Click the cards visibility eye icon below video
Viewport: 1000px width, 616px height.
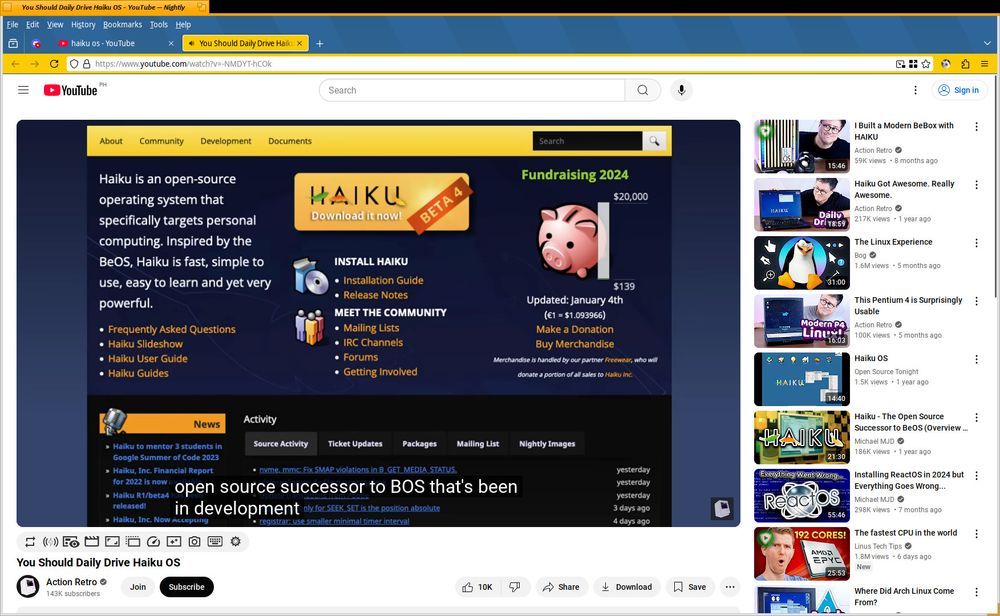pyautogui.click(x=71, y=541)
